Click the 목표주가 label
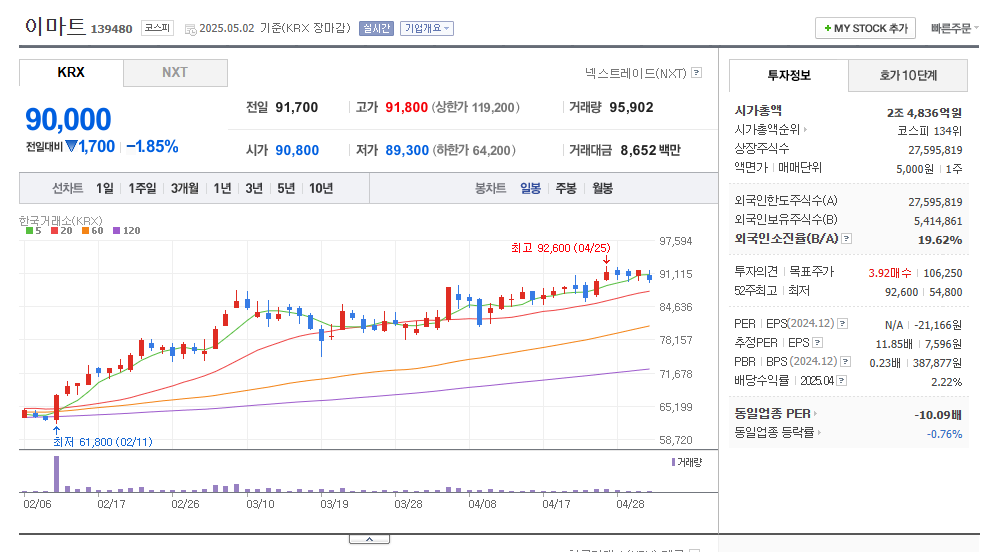Viewport: 992px width, 552px height. click(x=812, y=272)
